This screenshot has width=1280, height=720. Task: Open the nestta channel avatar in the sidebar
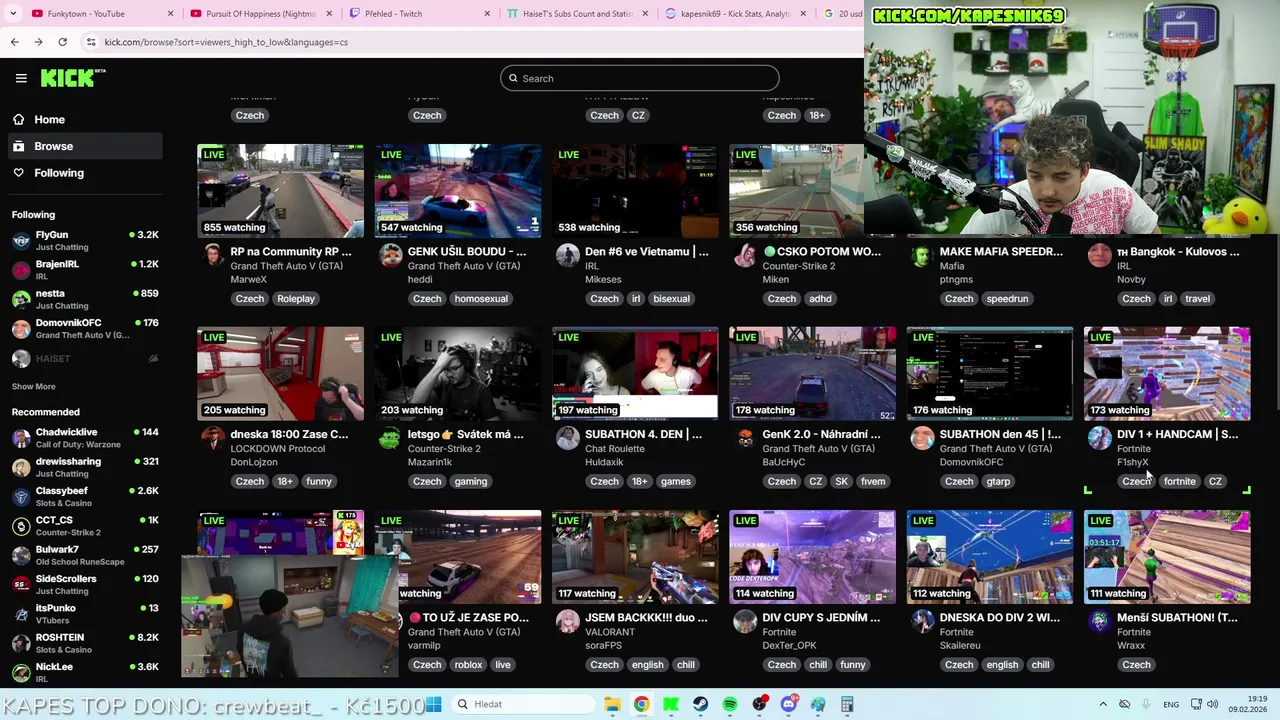[21, 299]
